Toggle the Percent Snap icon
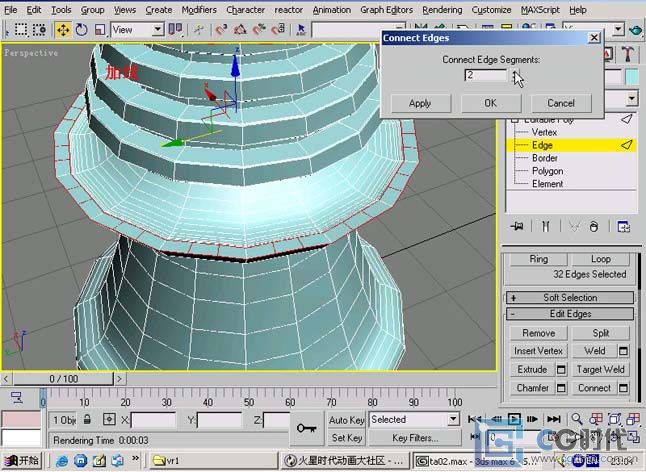646x472 pixels. pyautogui.click(x=259, y=30)
